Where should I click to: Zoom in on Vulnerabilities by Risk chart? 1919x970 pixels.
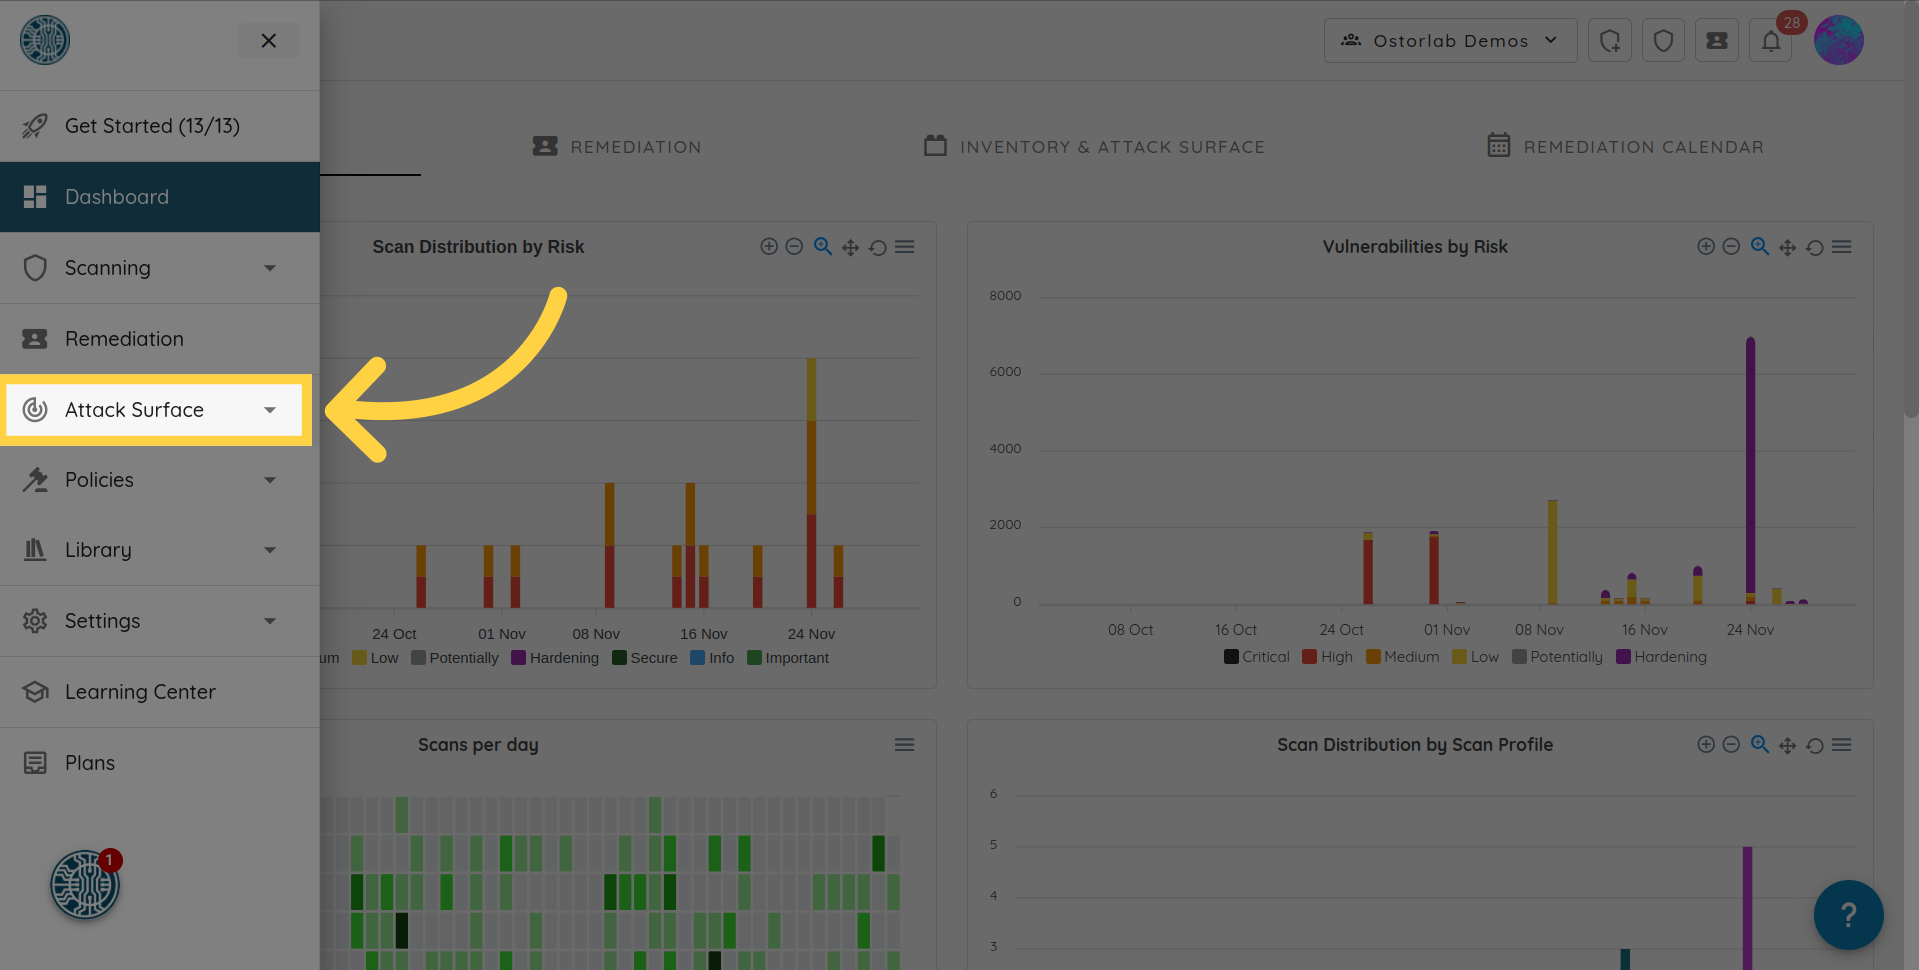[x=1706, y=247]
